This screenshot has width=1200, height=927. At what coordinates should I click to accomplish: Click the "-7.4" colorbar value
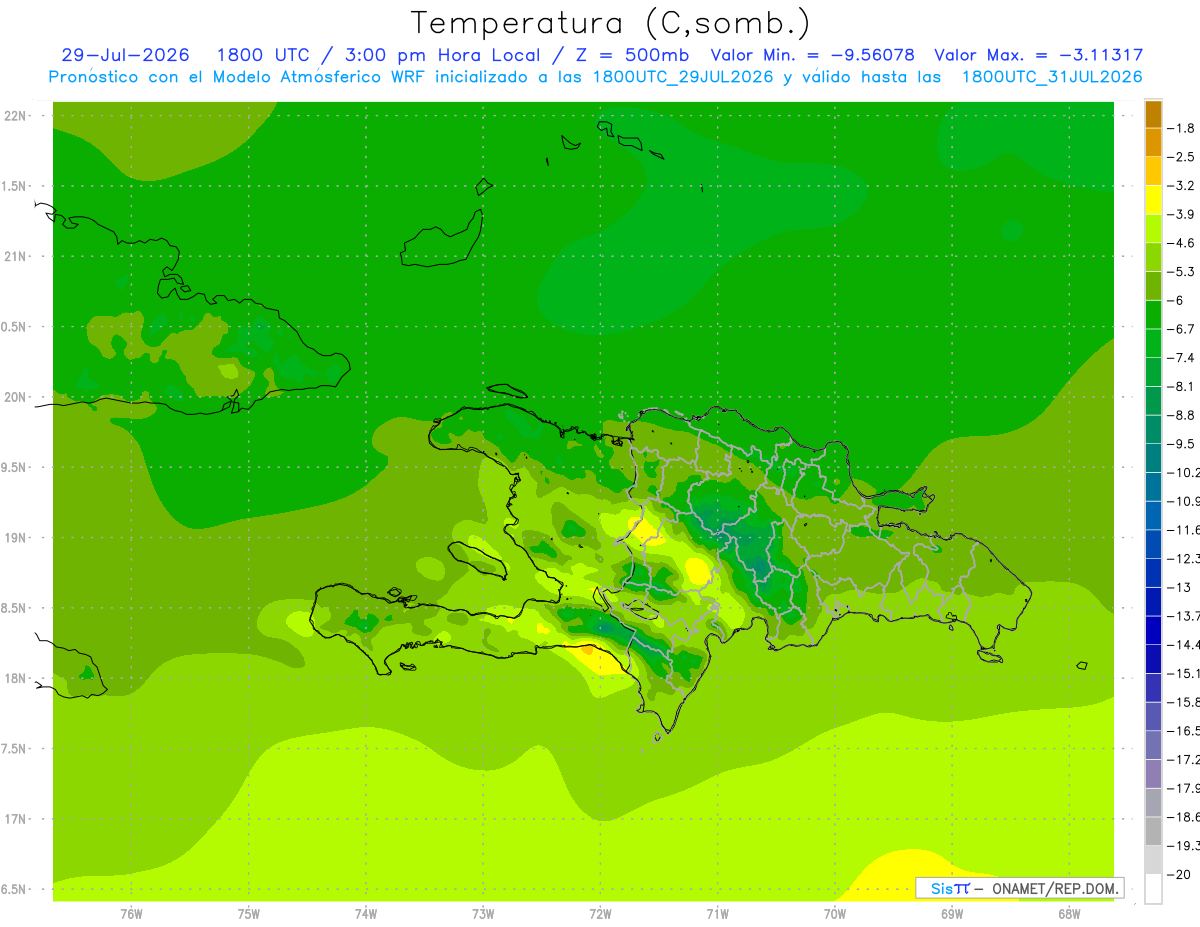pos(1182,357)
